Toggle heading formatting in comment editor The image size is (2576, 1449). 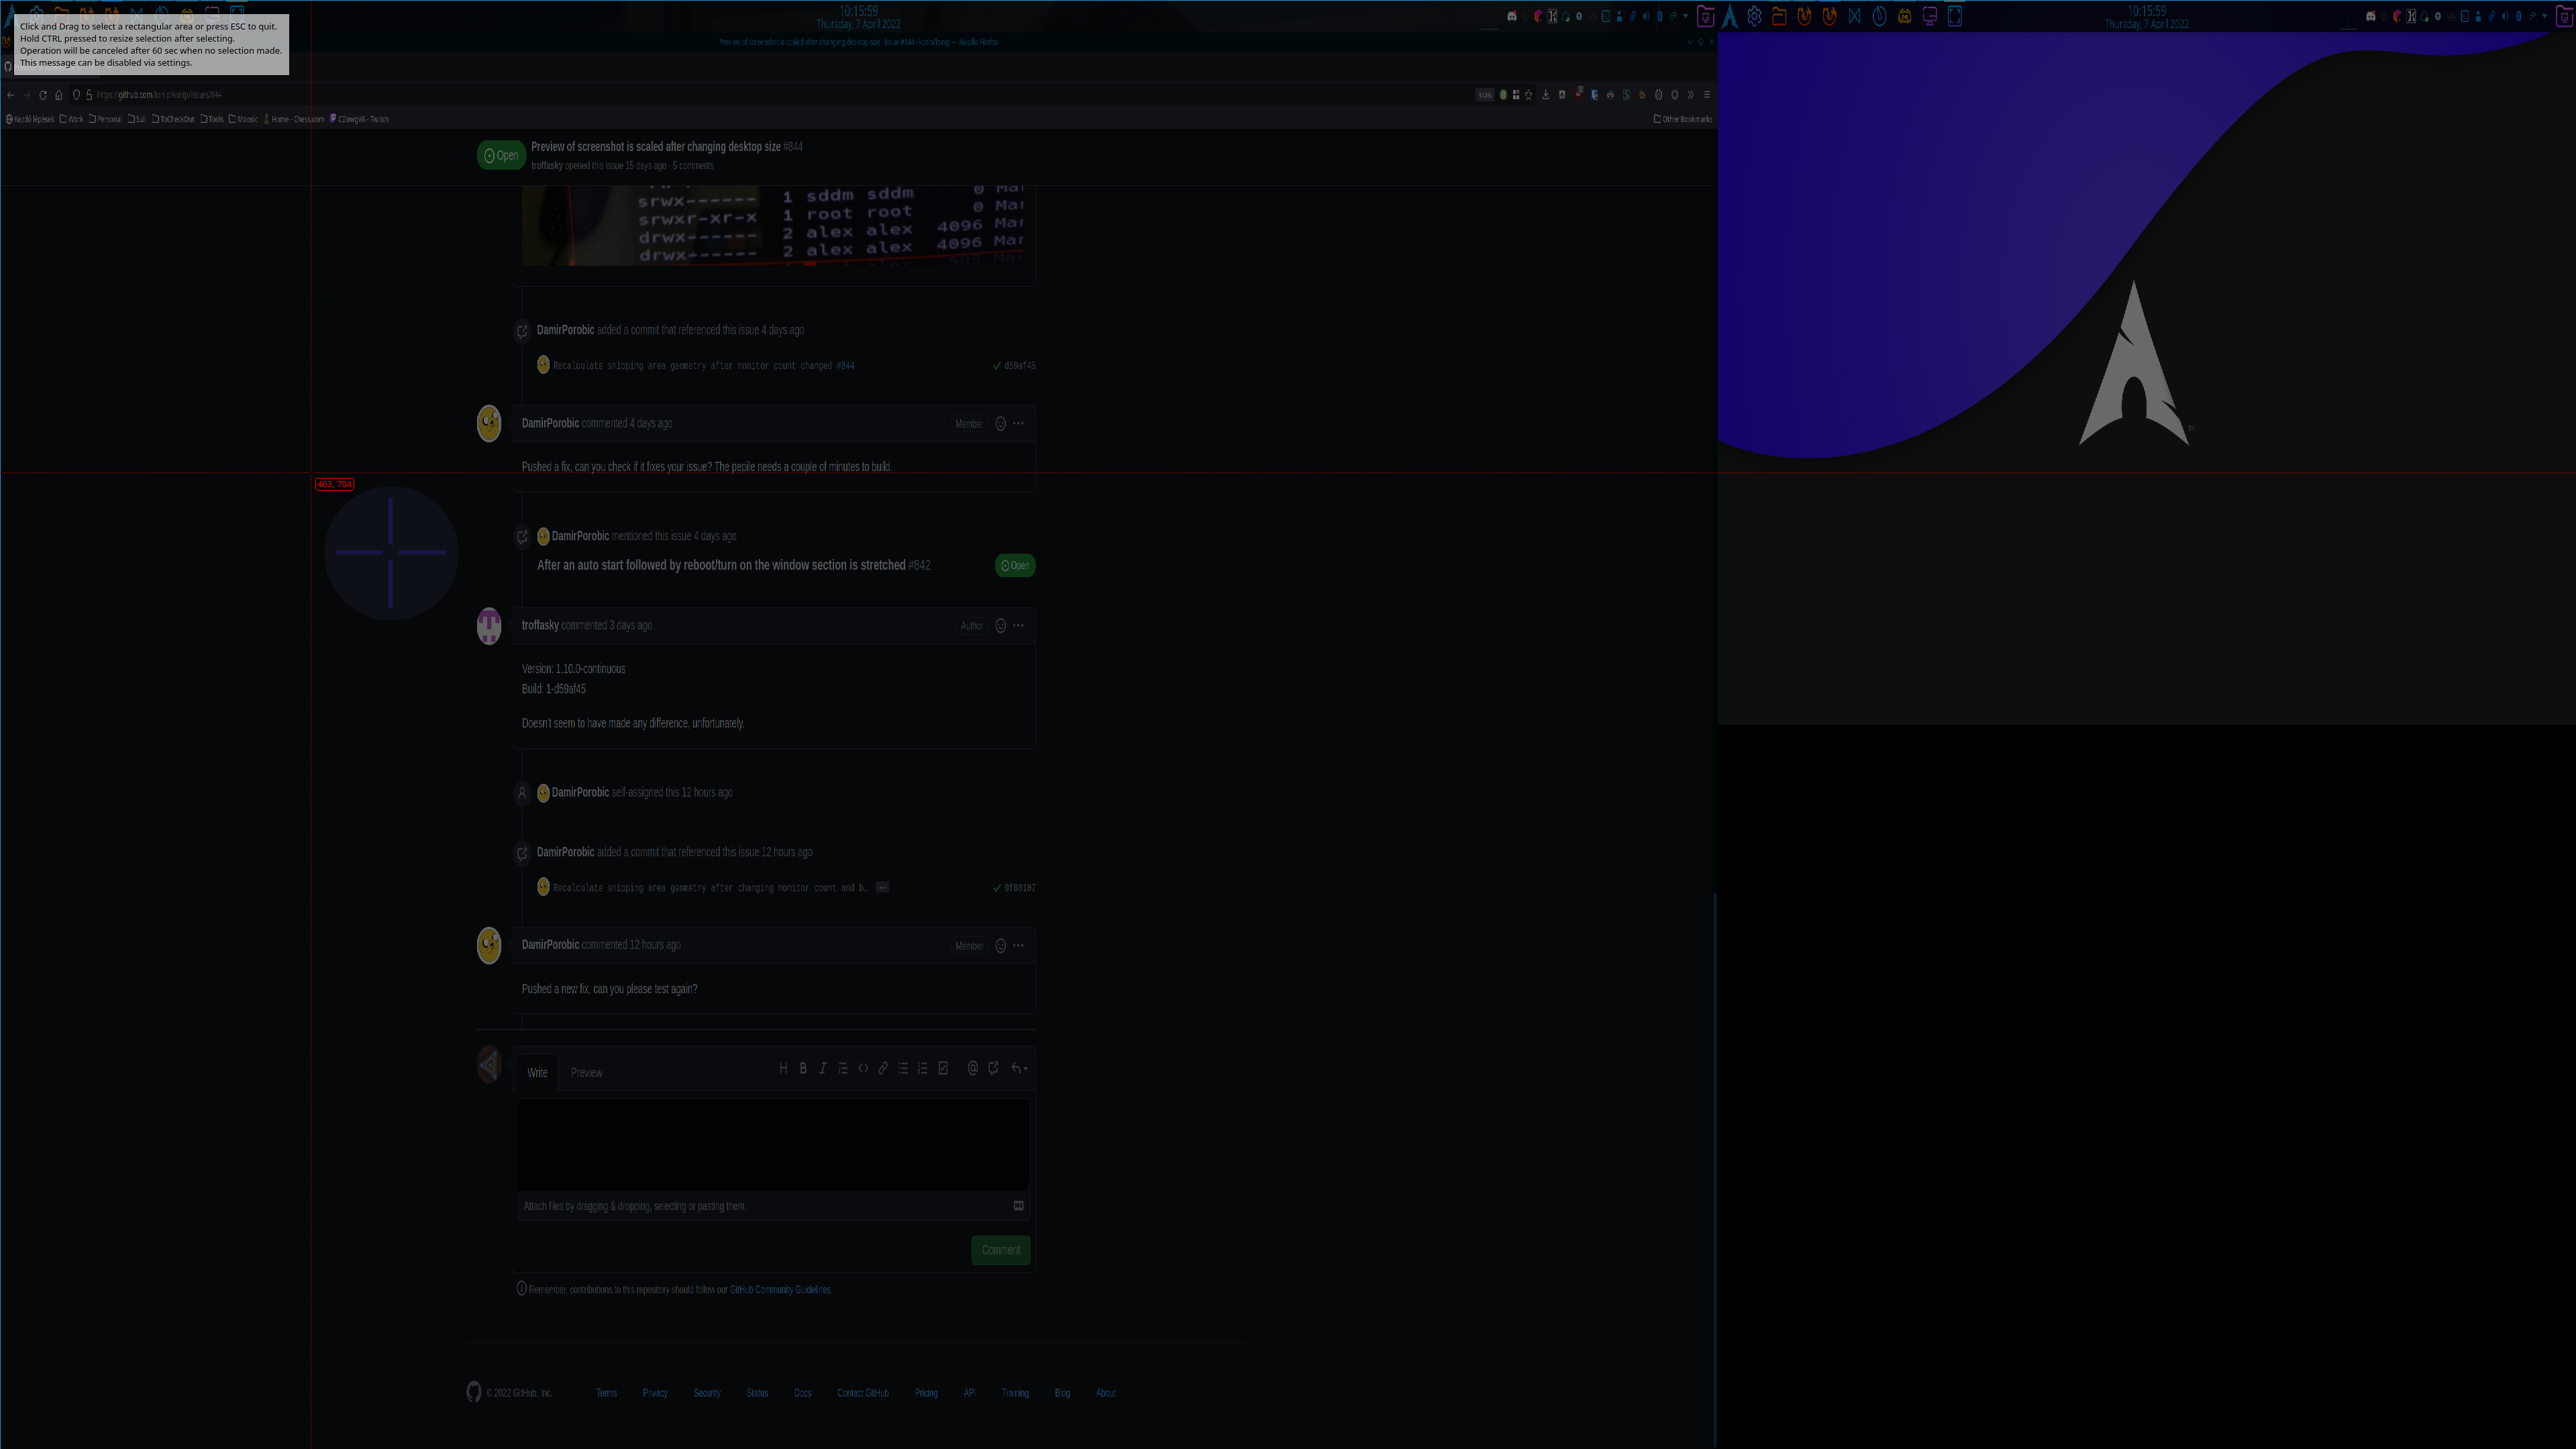[x=783, y=1068]
